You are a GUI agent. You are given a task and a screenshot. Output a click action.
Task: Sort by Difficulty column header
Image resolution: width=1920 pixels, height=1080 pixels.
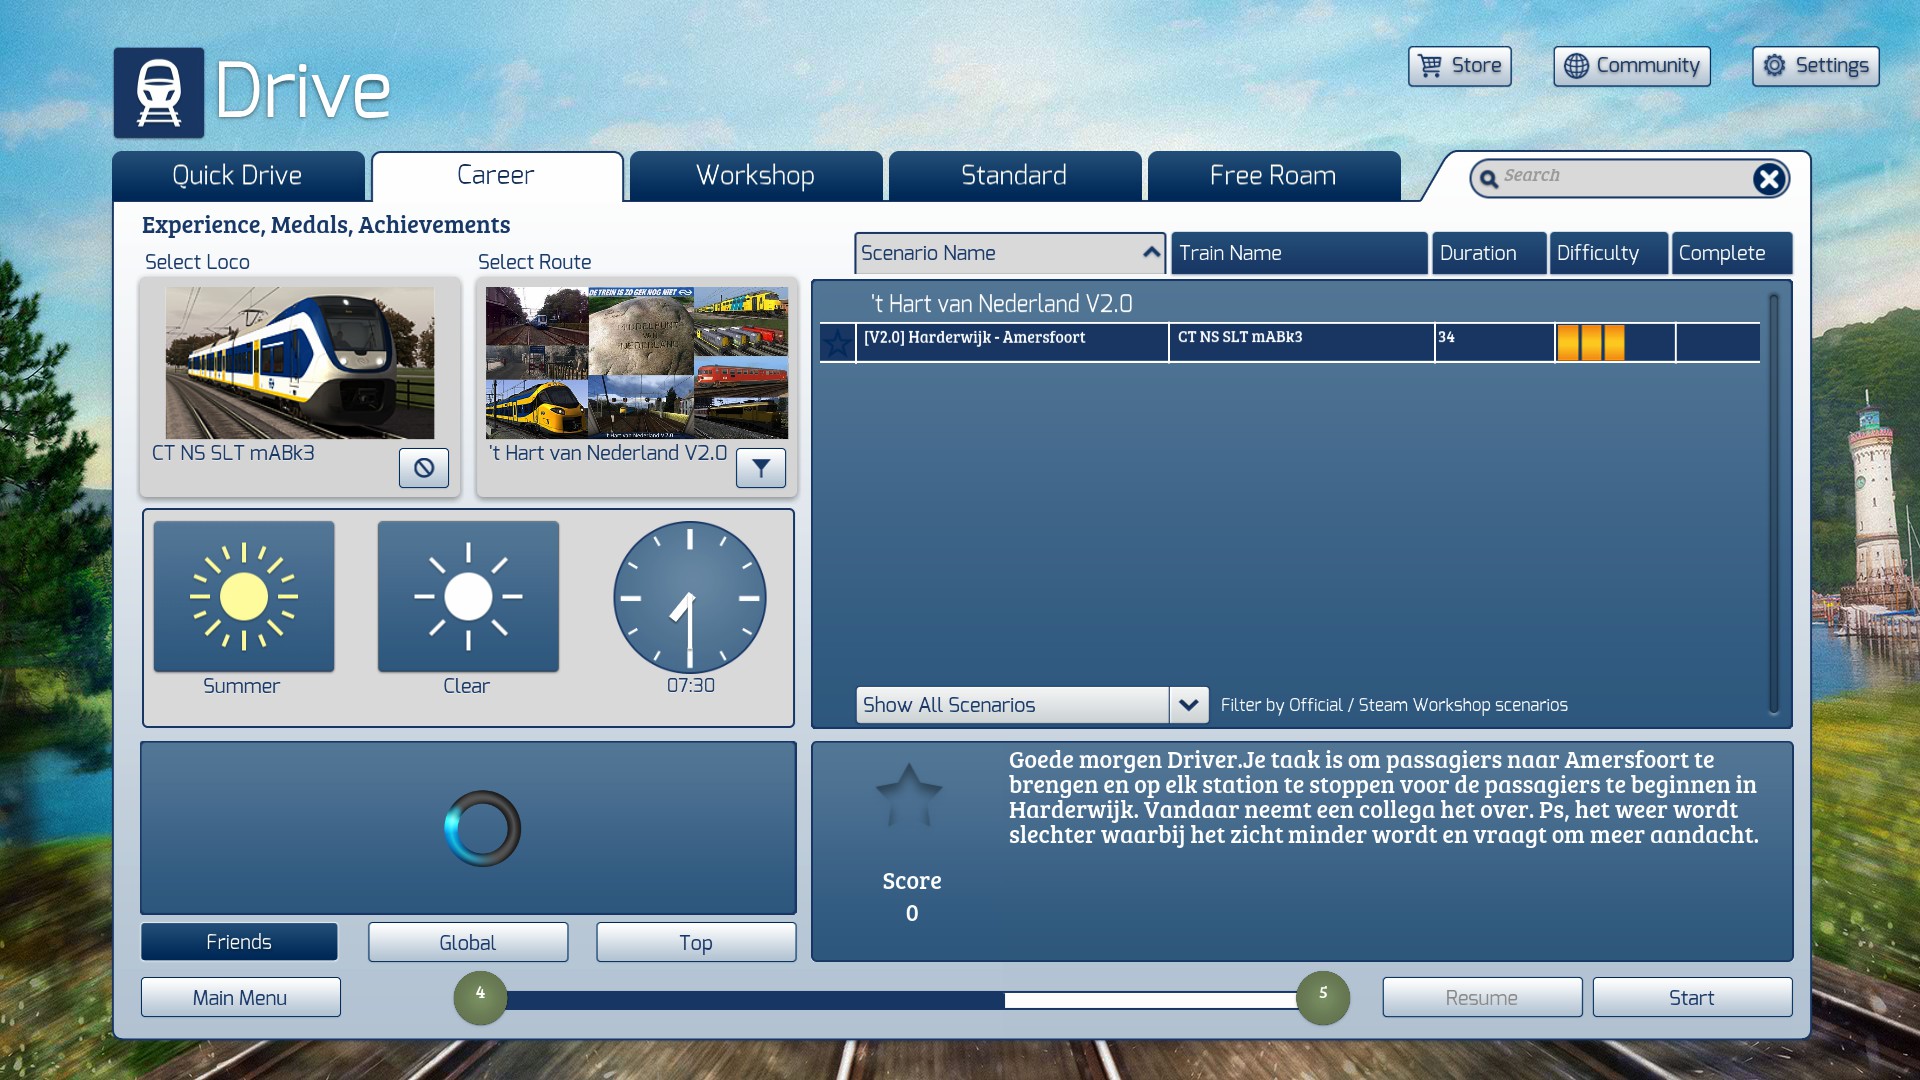1608,253
